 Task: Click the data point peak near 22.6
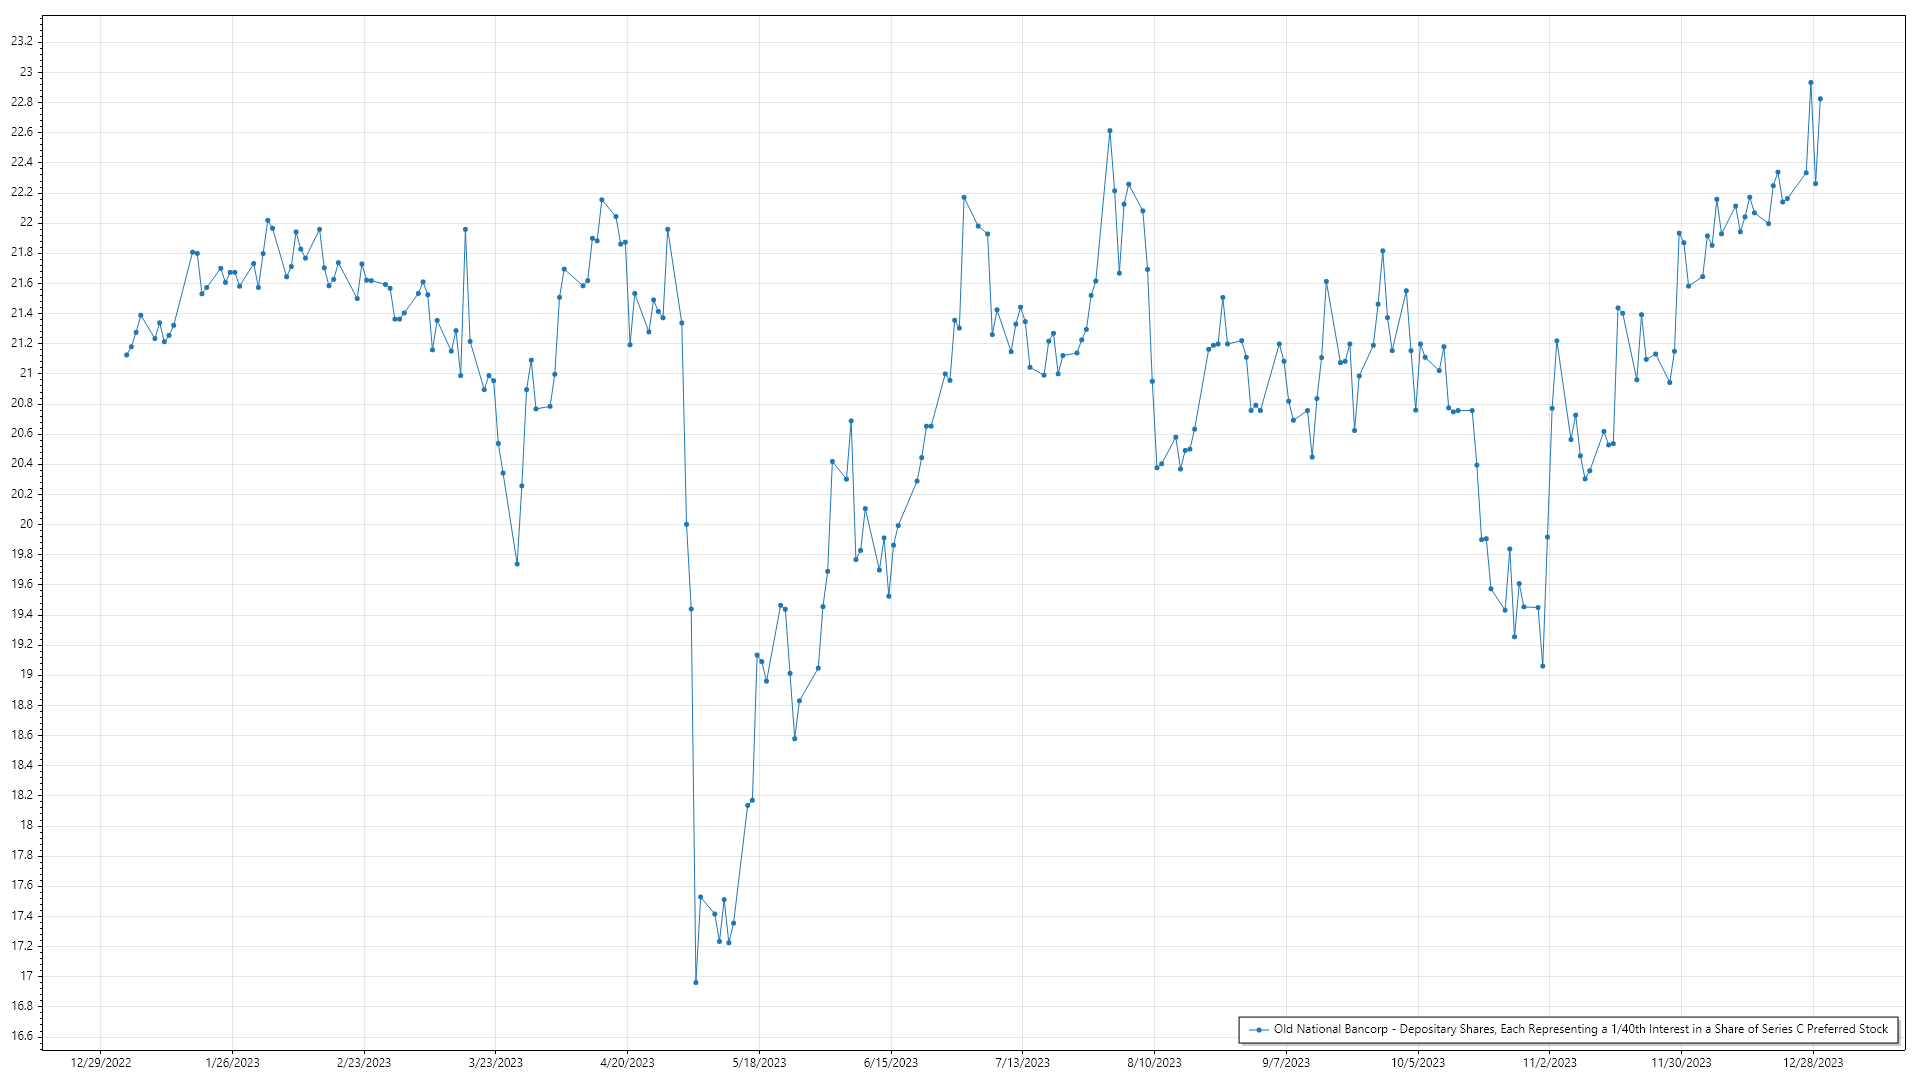click(x=1109, y=131)
